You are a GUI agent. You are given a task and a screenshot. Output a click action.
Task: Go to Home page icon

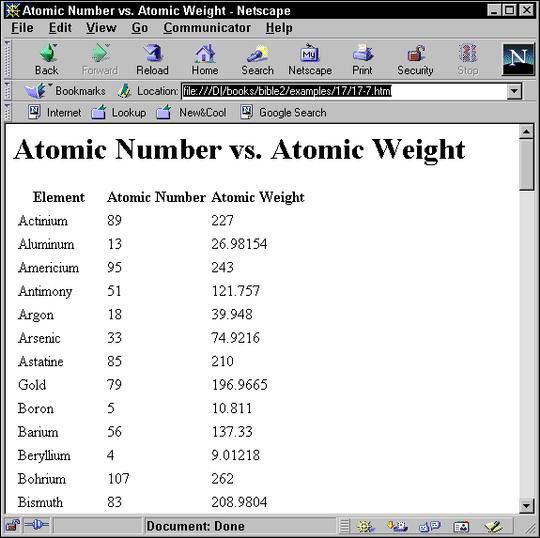click(205, 53)
